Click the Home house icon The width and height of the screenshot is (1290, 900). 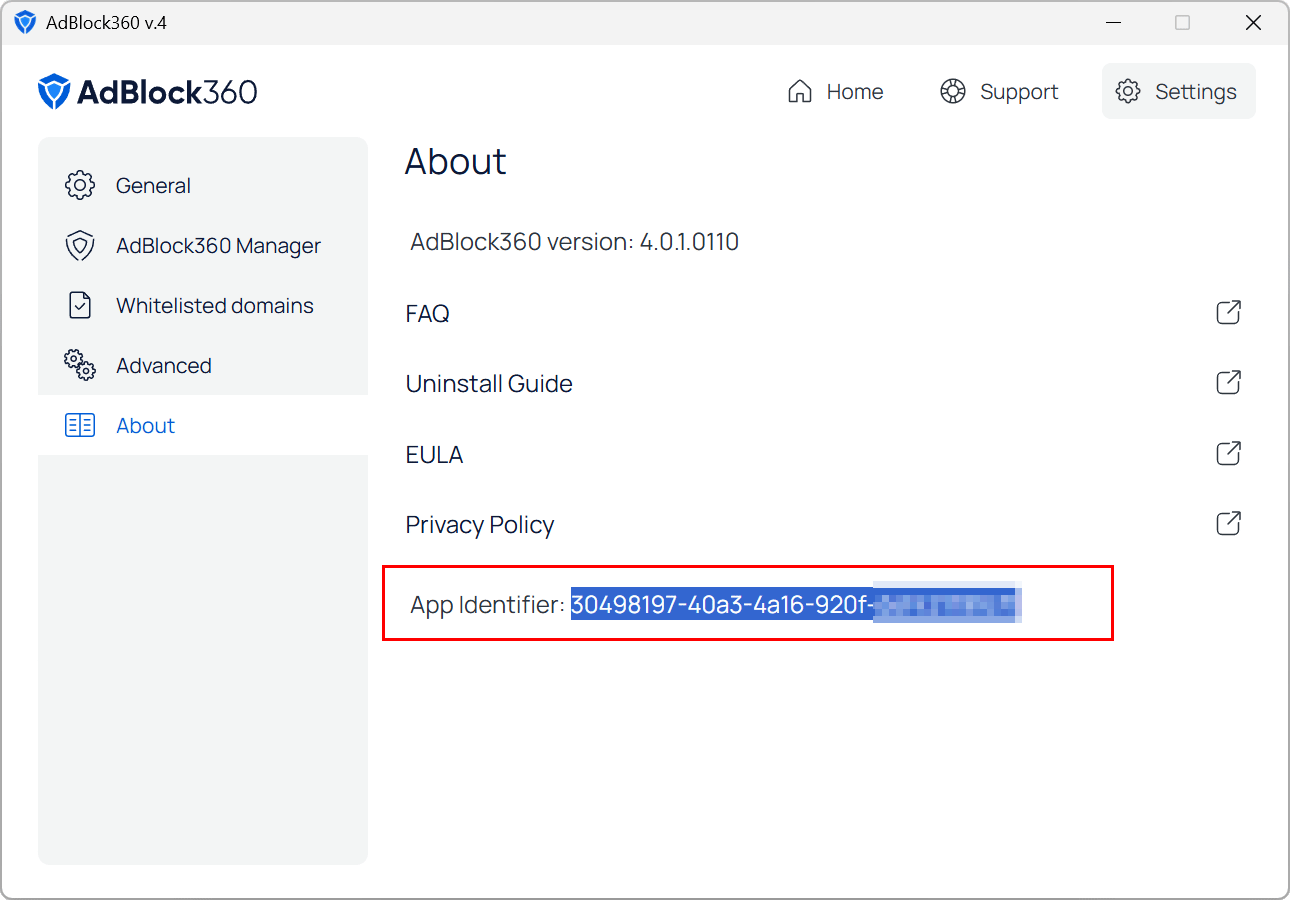click(800, 91)
